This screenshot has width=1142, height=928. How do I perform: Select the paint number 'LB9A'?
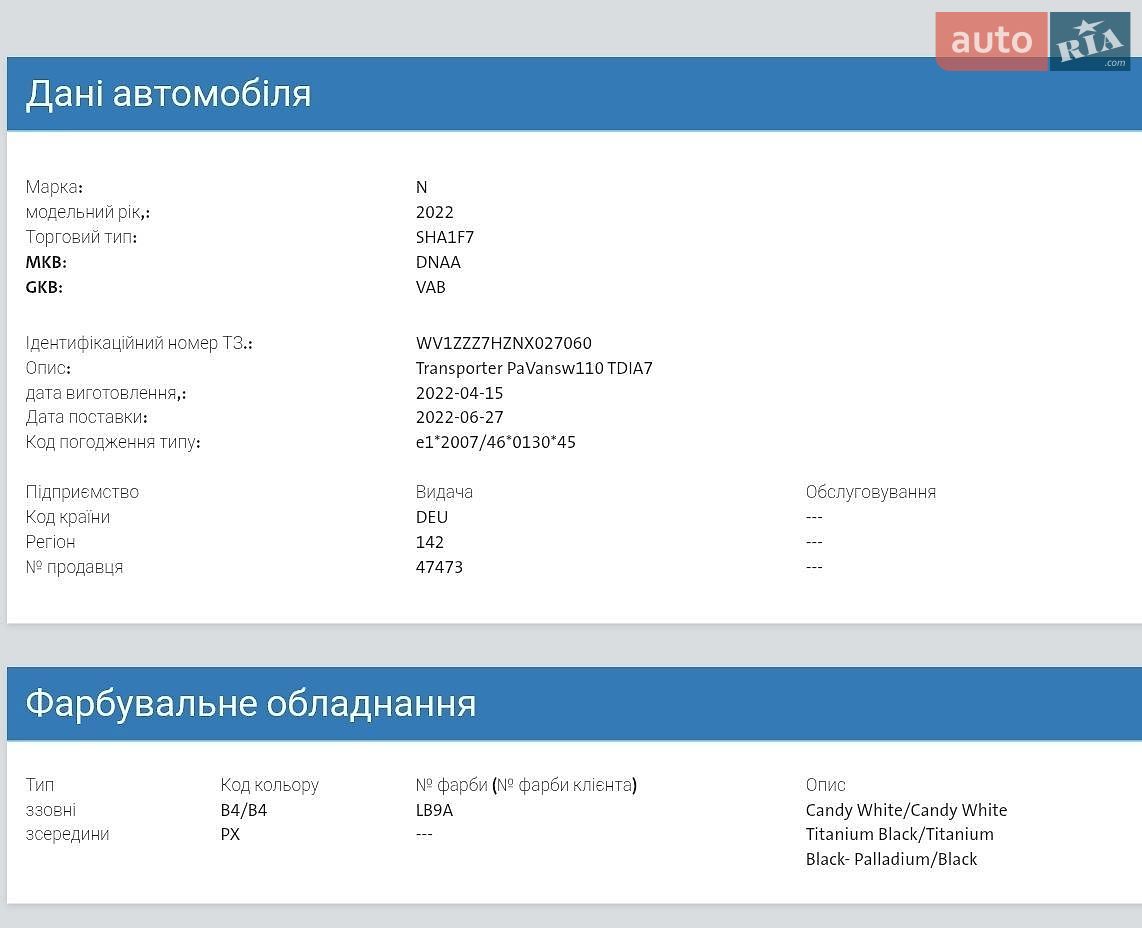(435, 810)
